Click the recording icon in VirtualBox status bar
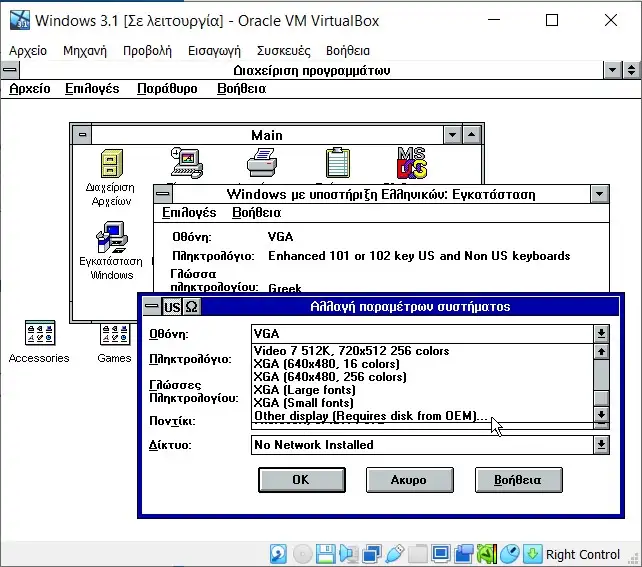 (x=463, y=554)
